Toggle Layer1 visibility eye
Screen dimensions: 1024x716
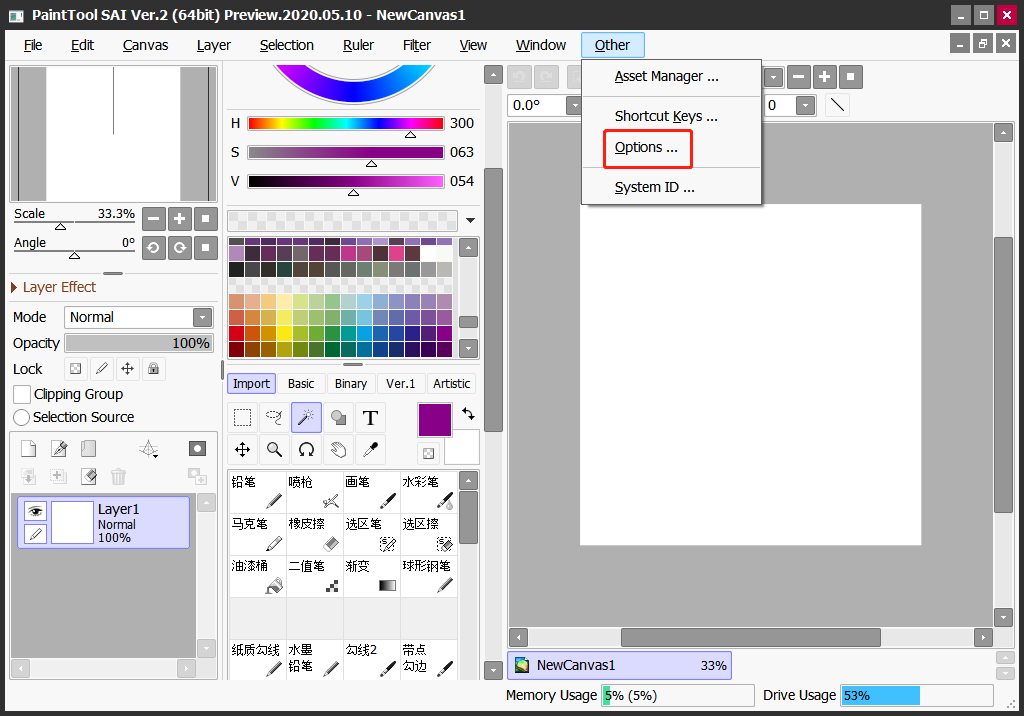click(35, 511)
